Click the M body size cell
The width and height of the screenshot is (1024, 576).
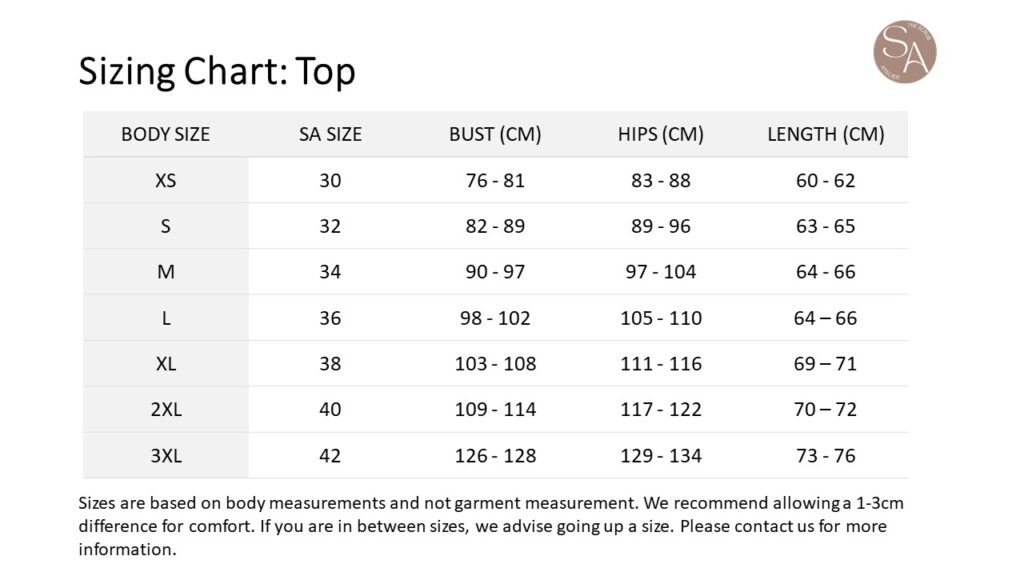pos(165,272)
